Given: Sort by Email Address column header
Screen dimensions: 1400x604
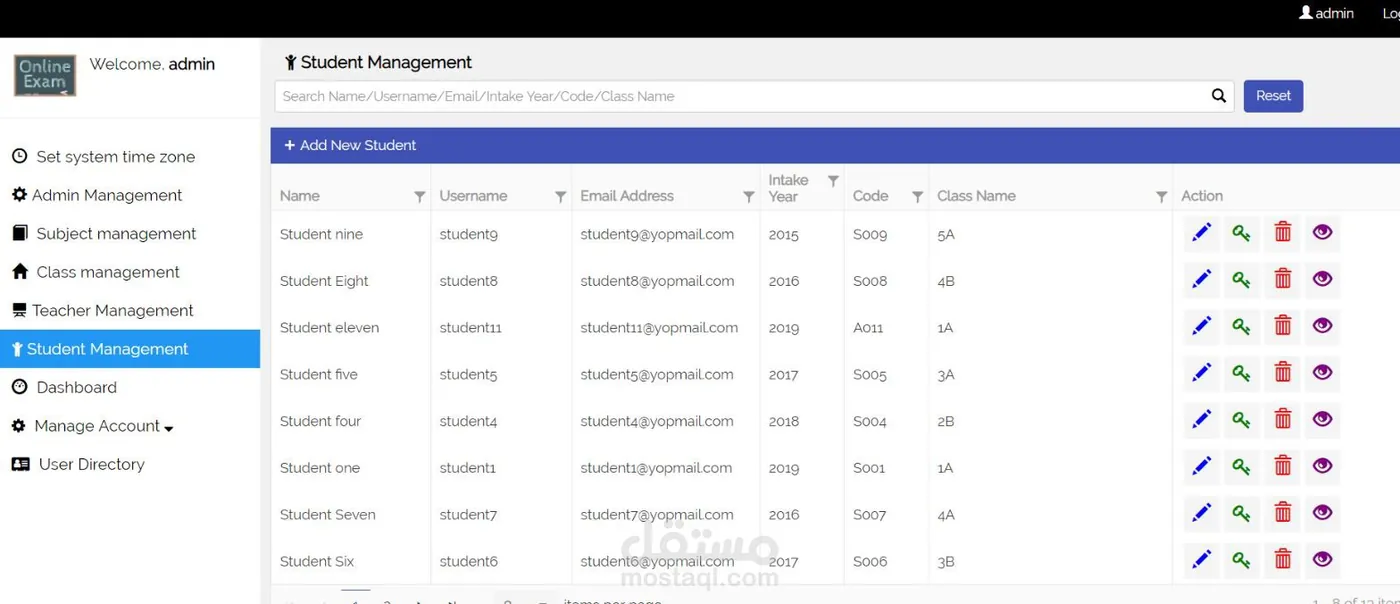Looking at the screenshot, I should coord(627,196).
